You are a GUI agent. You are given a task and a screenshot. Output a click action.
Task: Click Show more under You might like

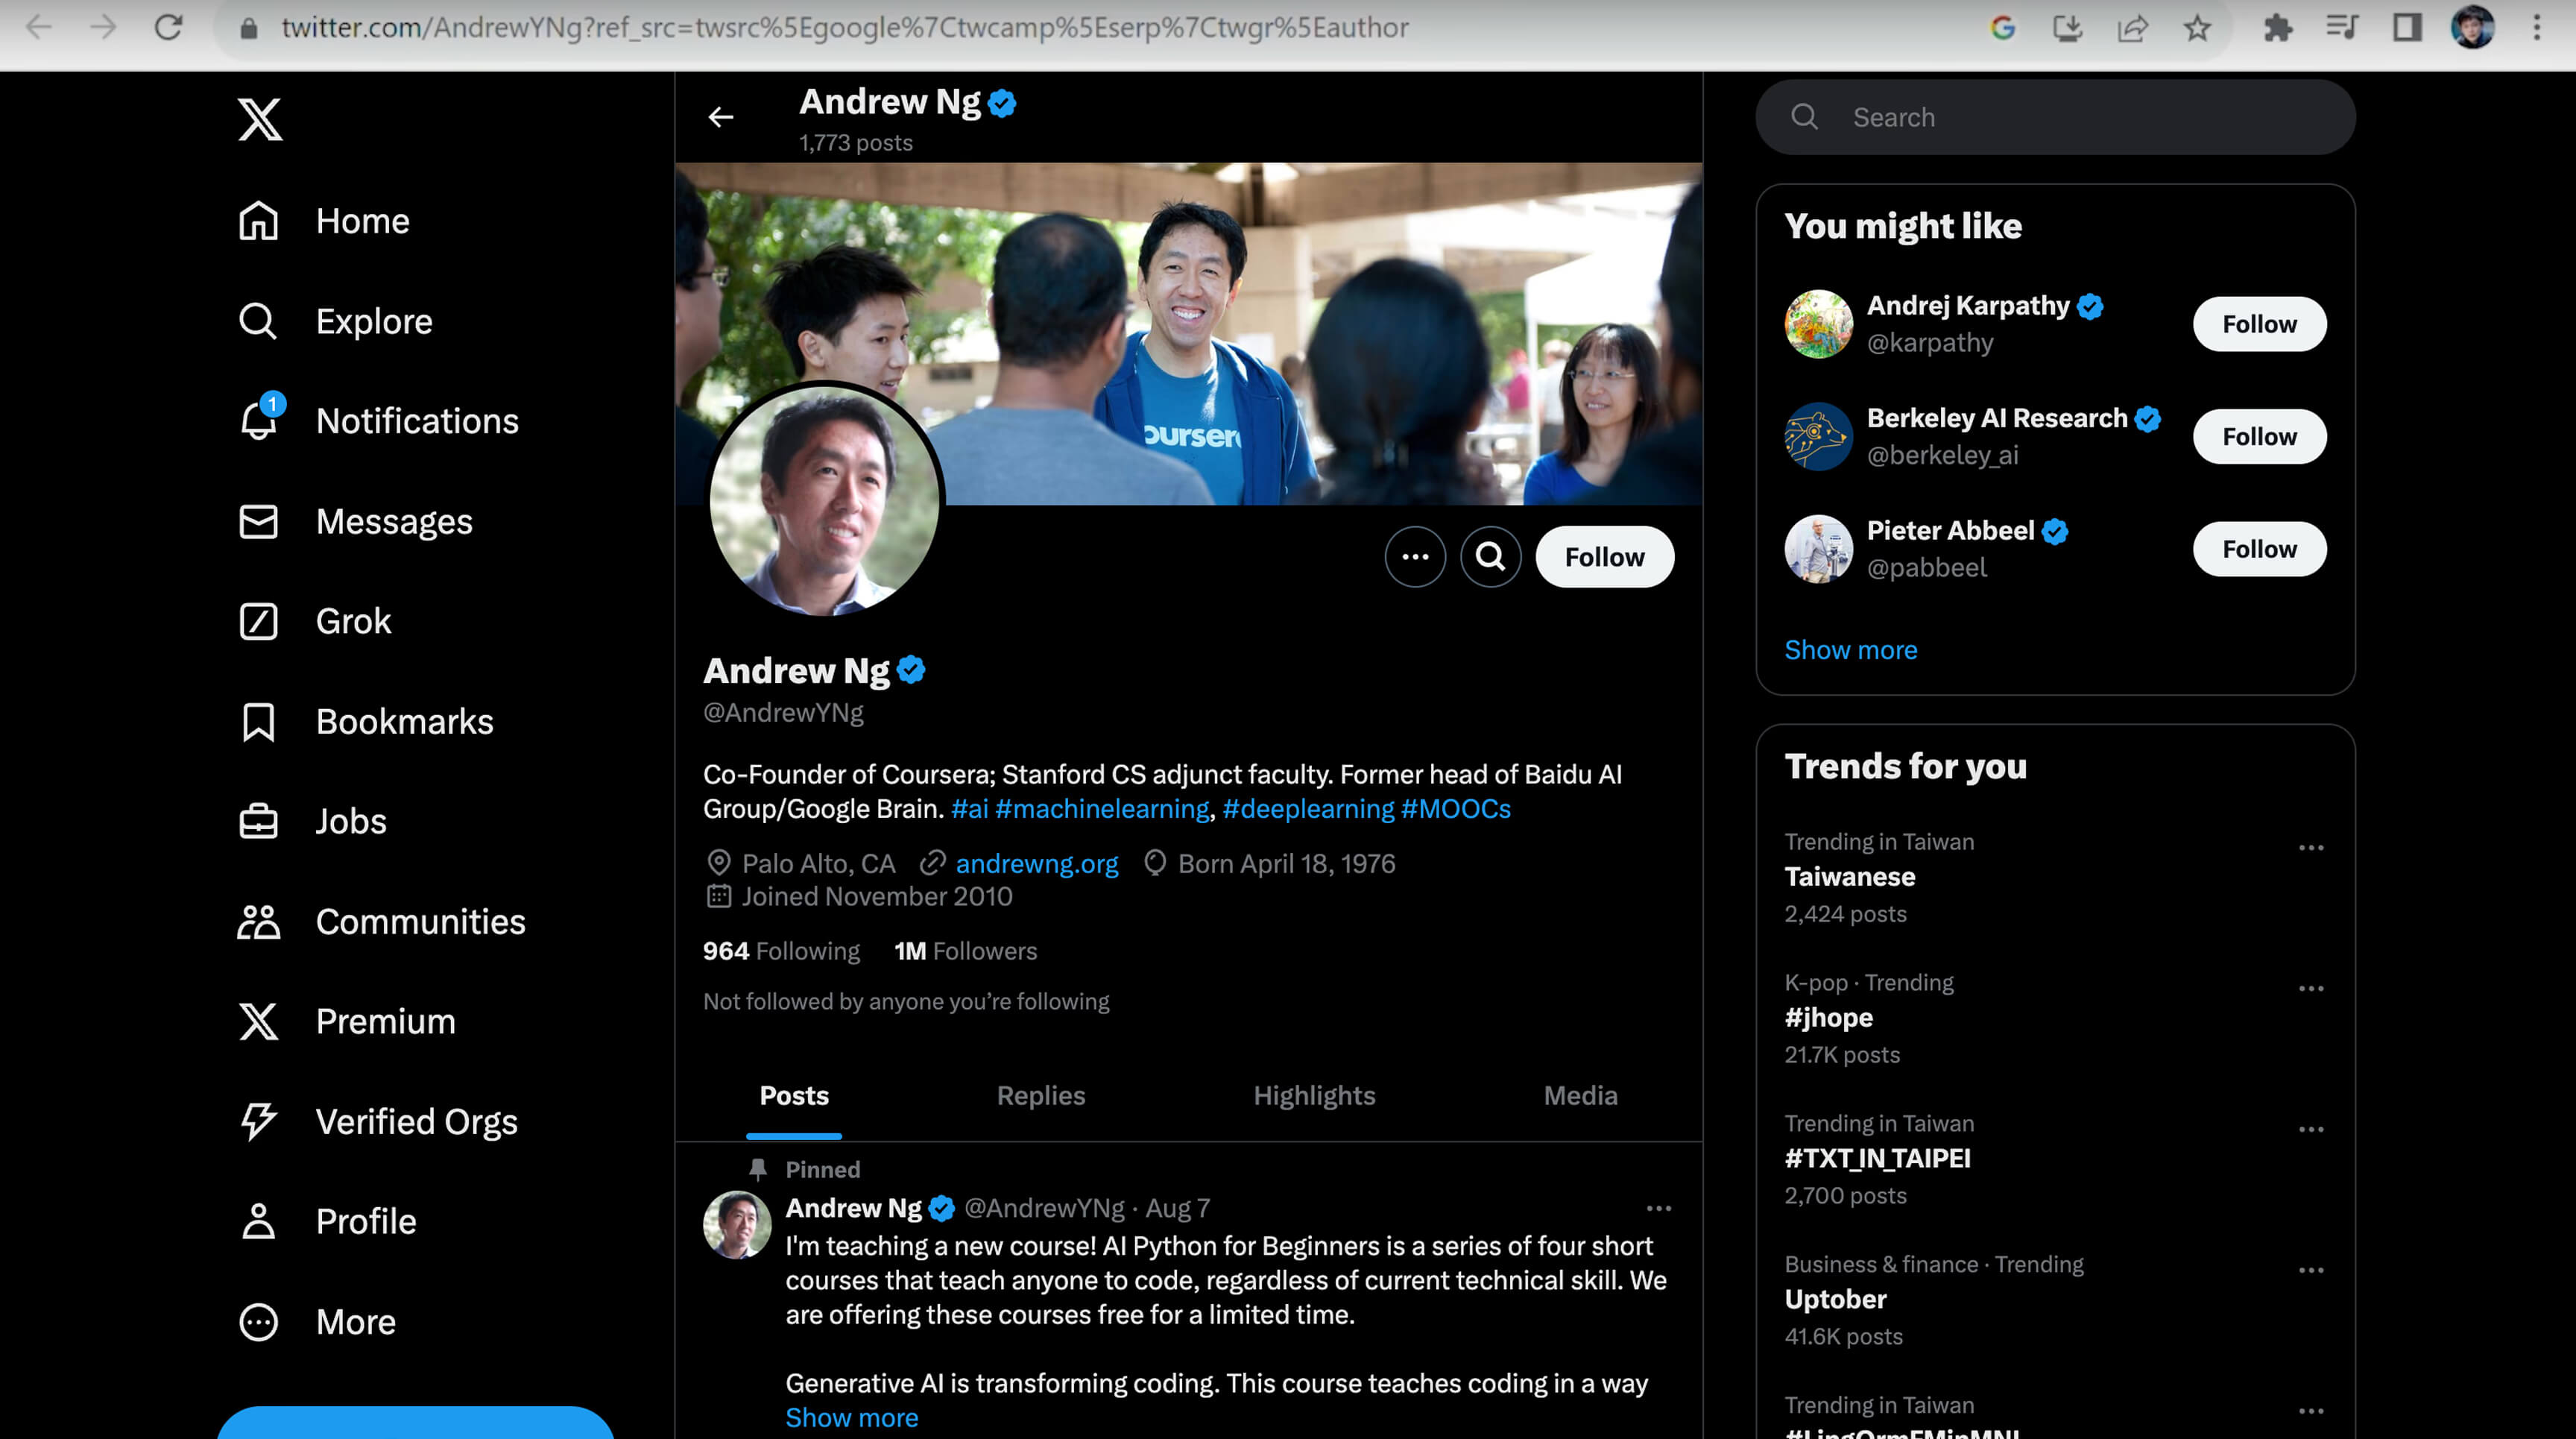click(1850, 650)
